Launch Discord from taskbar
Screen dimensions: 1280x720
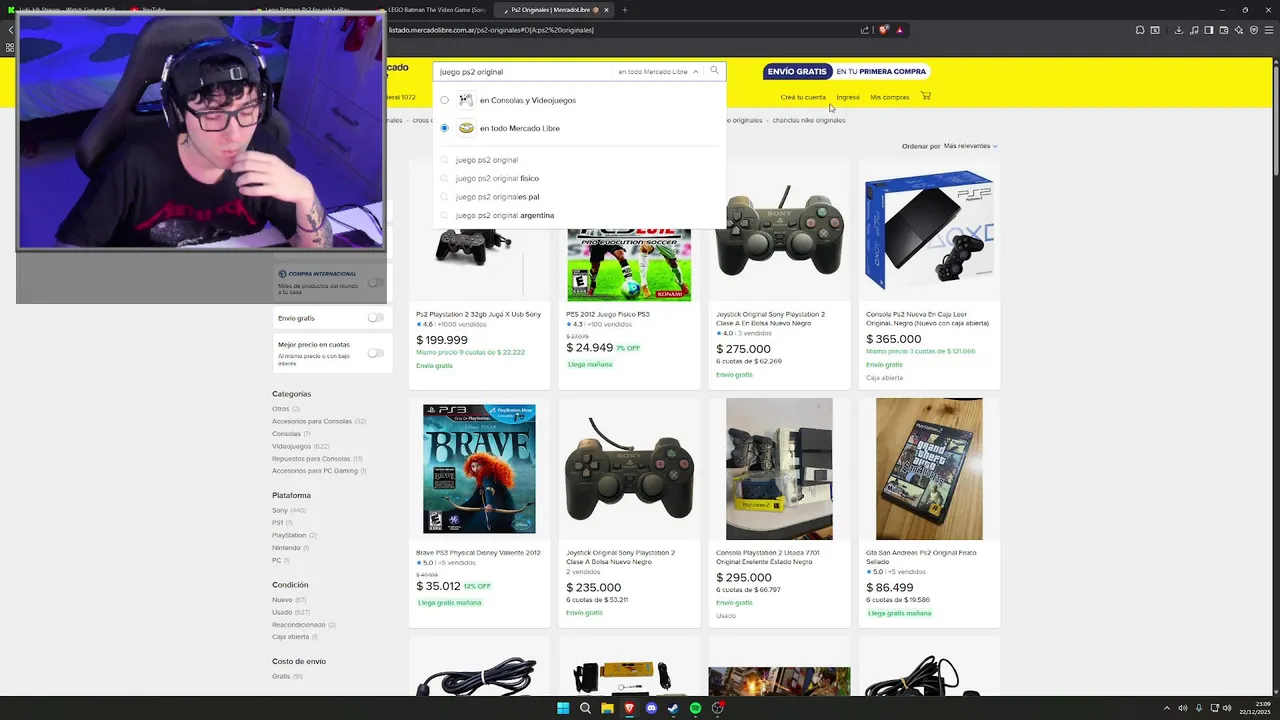(x=651, y=708)
